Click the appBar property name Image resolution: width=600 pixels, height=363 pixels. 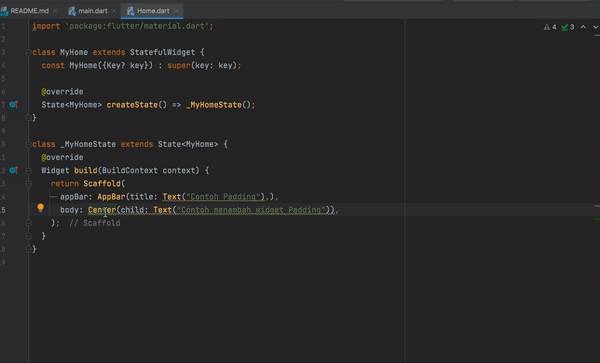[x=74, y=197]
